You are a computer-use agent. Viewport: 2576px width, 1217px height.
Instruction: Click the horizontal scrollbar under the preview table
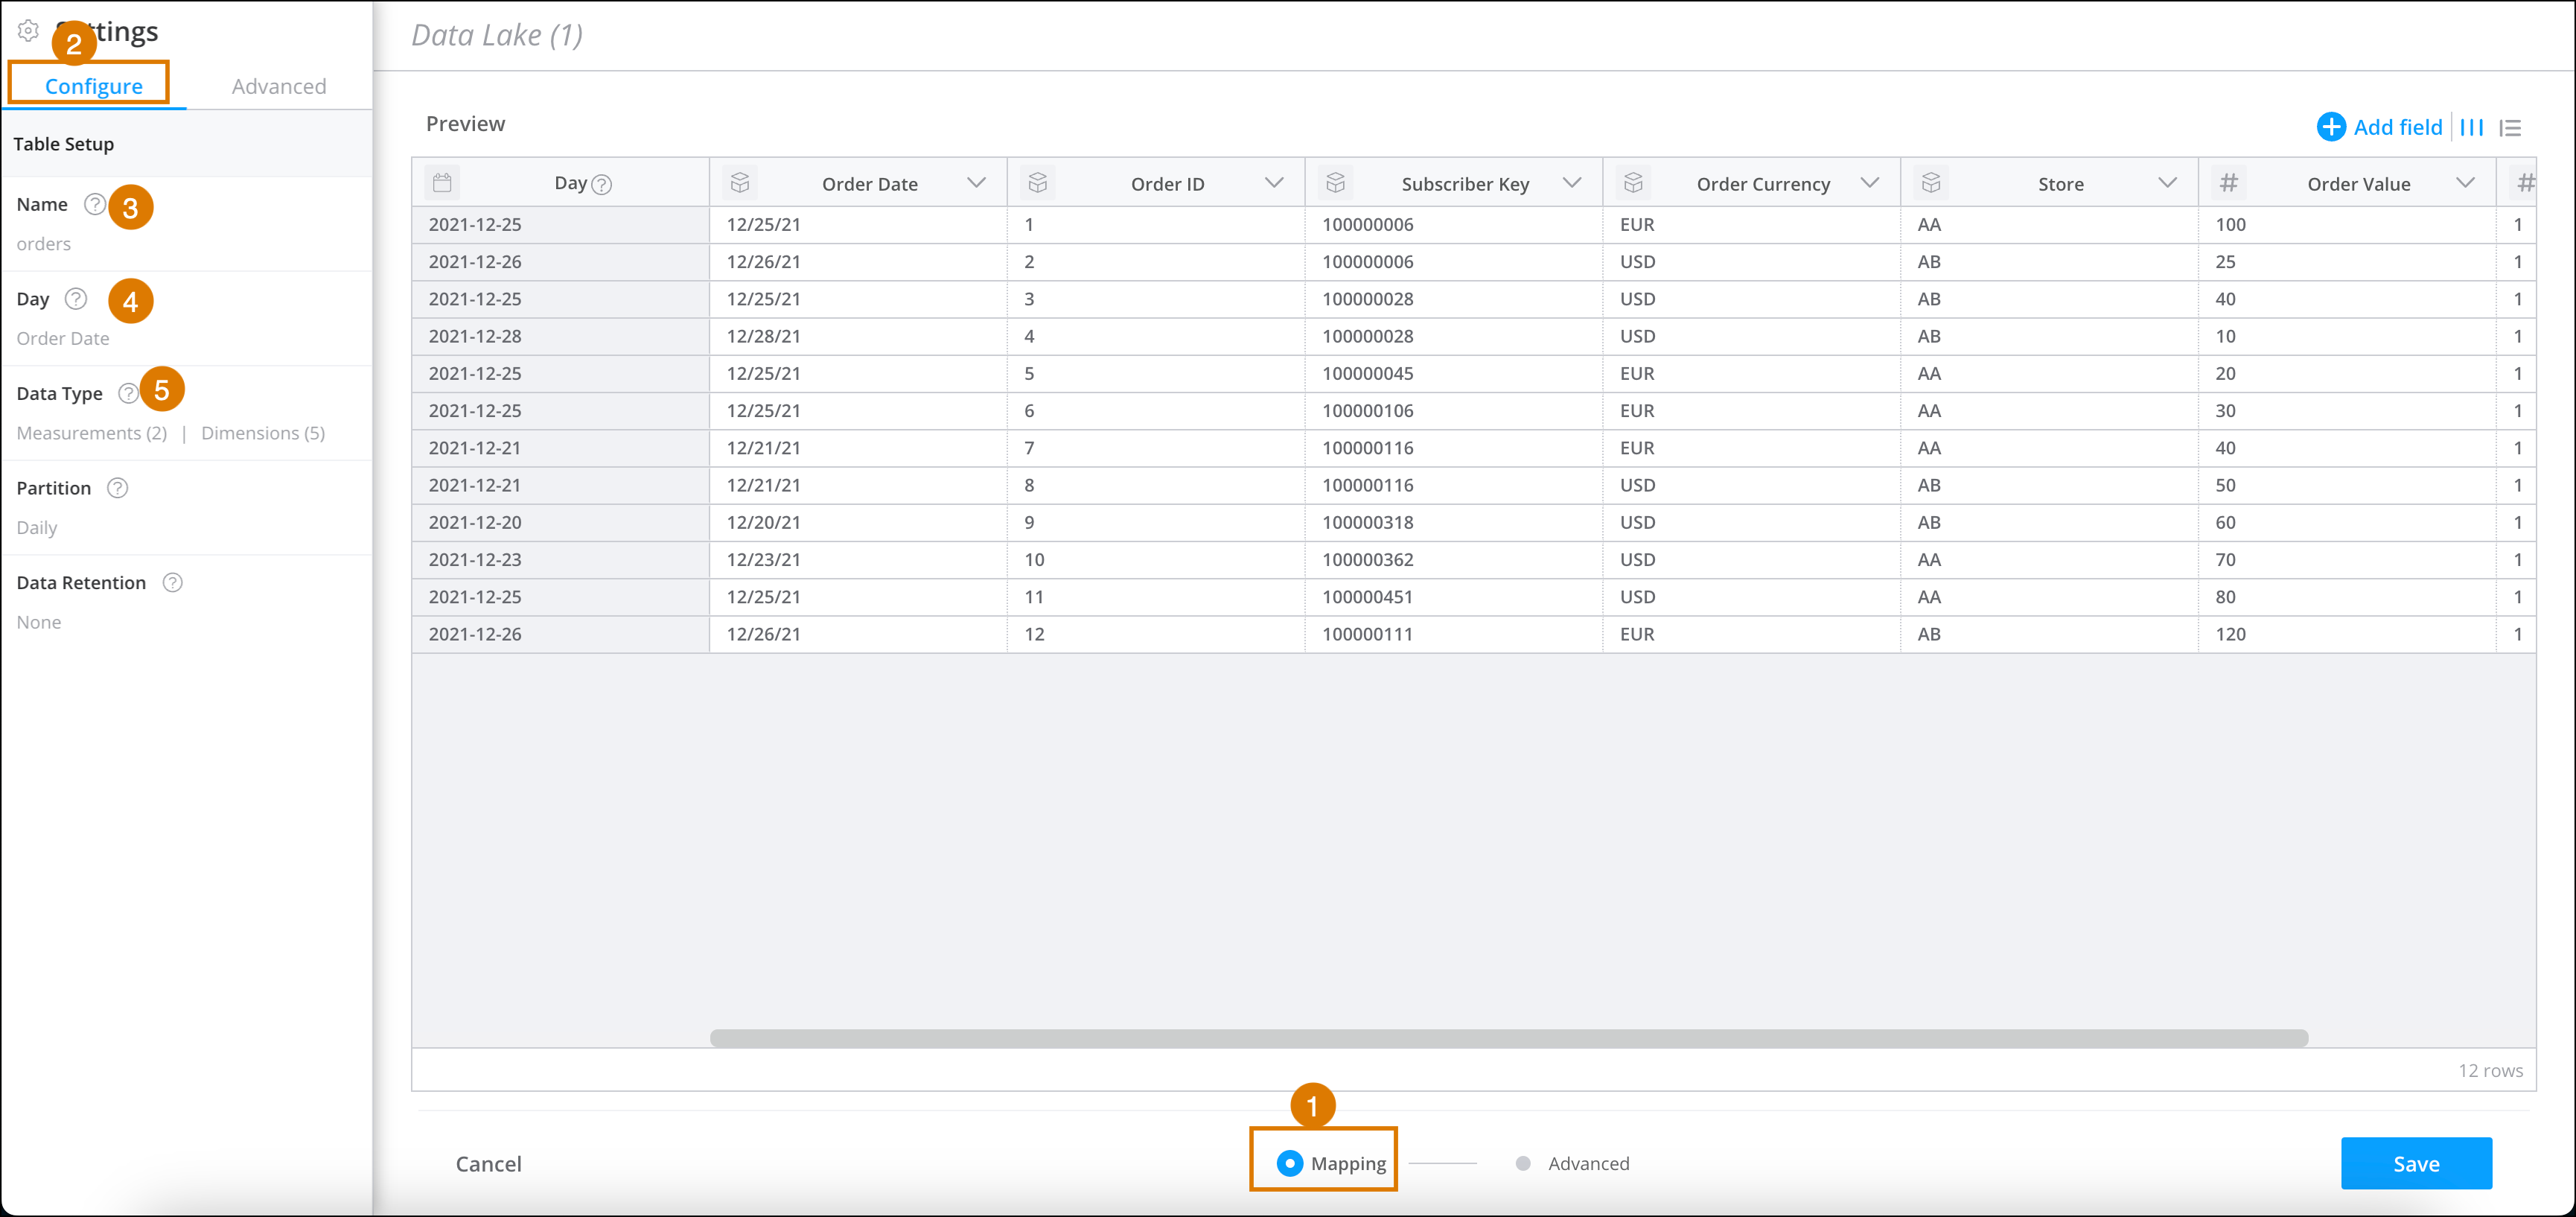pos(1508,1038)
